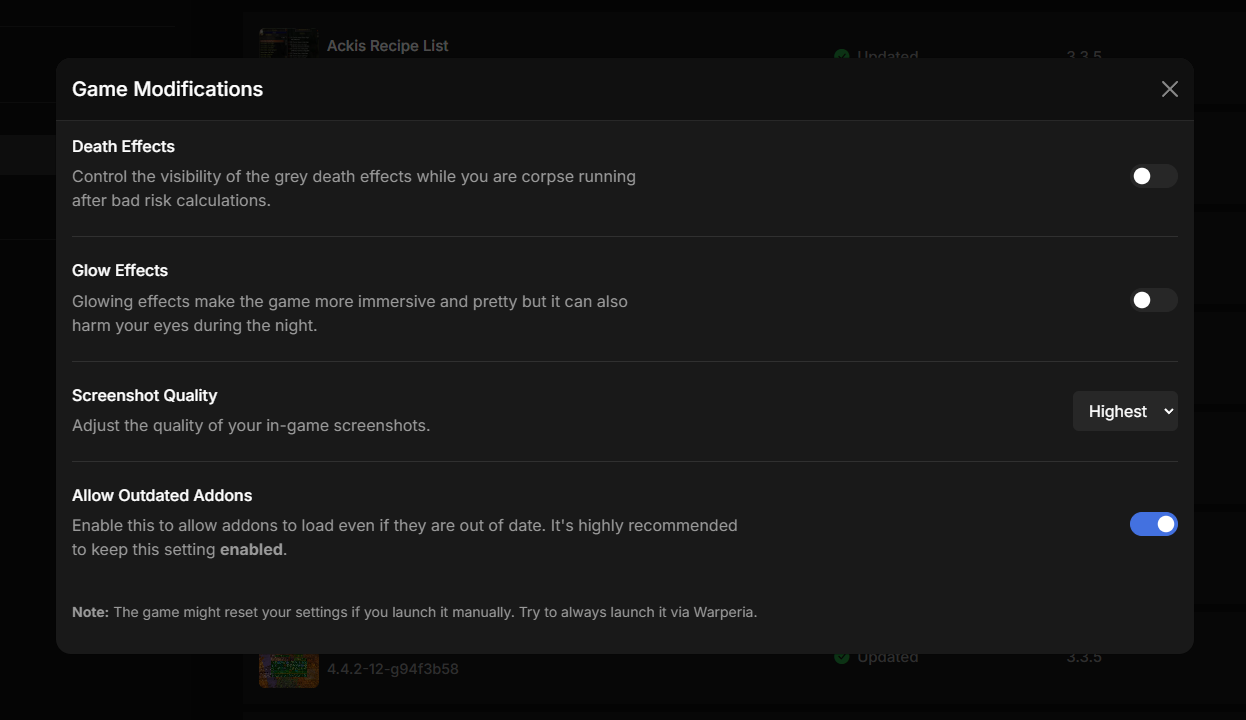Click the Screenshot Quality heading
Viewport: 1246px width, 720px height.
point(144,395)
